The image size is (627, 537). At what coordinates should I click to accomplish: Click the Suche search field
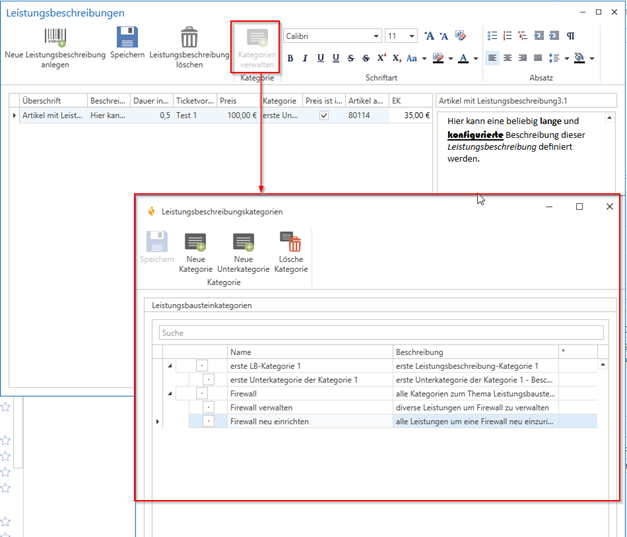[380, 332]
